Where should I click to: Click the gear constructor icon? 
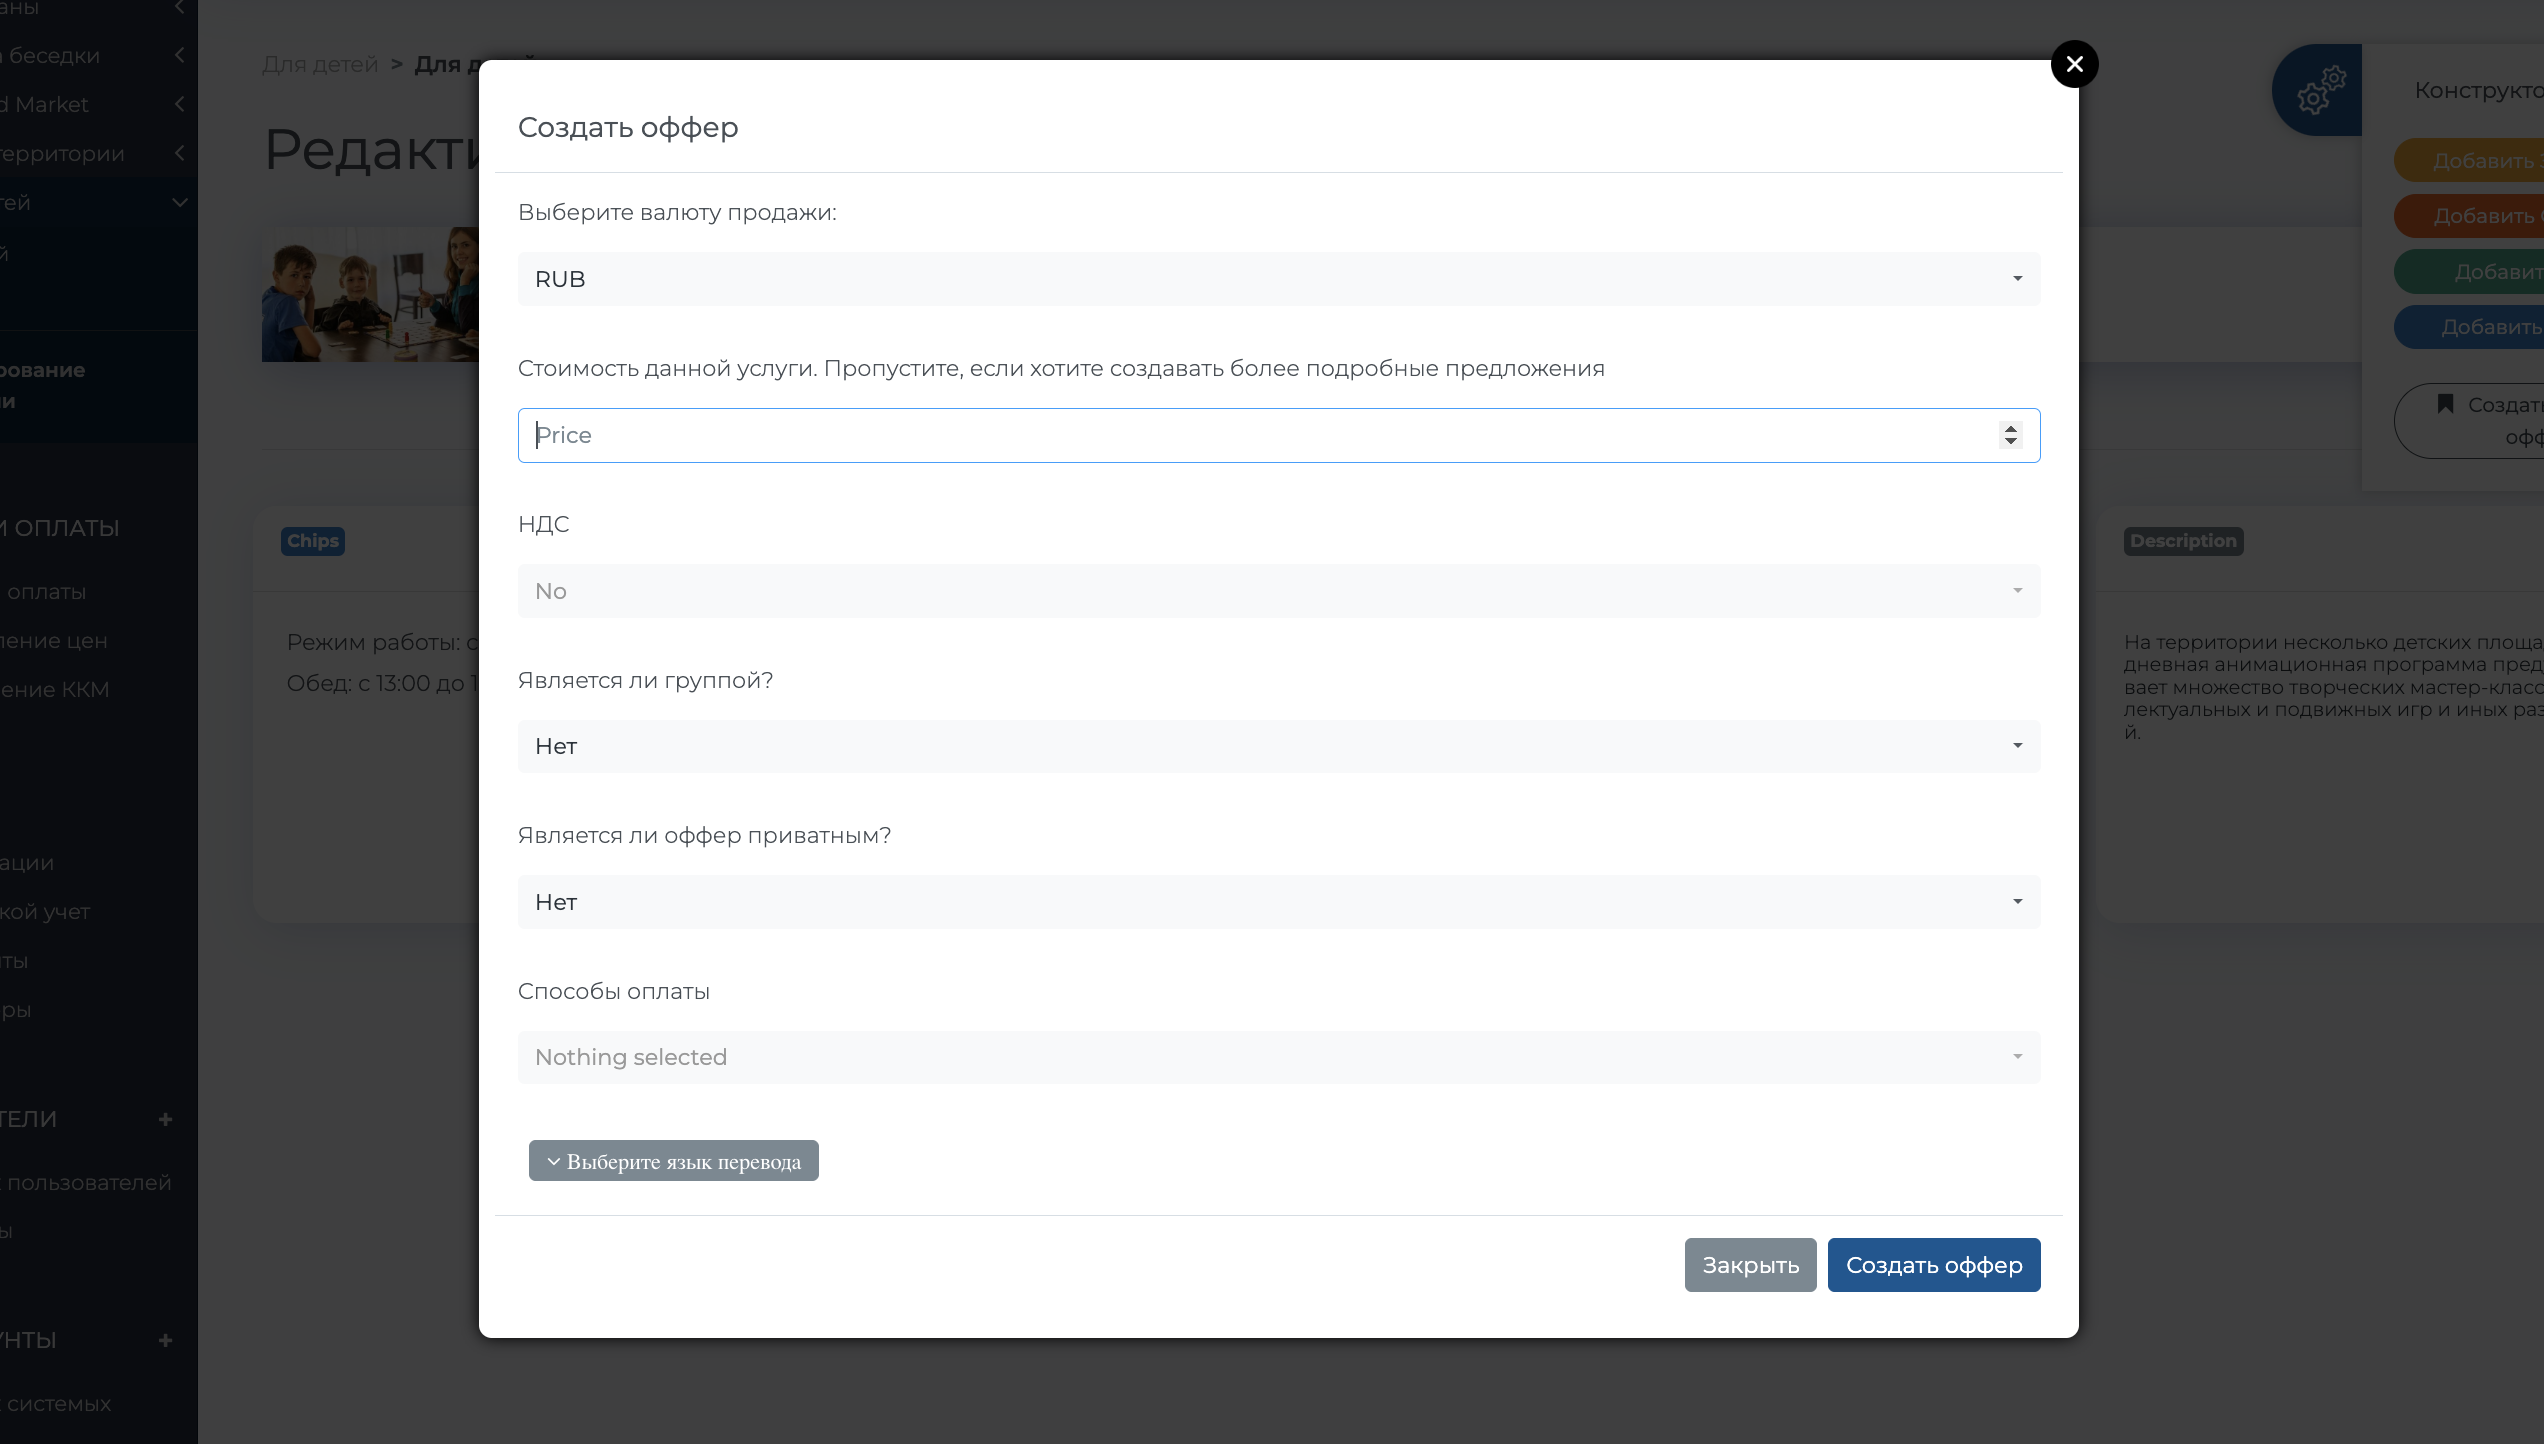[2320, 90]
